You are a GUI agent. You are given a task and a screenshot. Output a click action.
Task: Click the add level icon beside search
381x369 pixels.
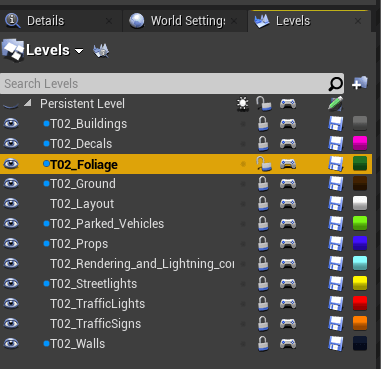tap(360, 83)
